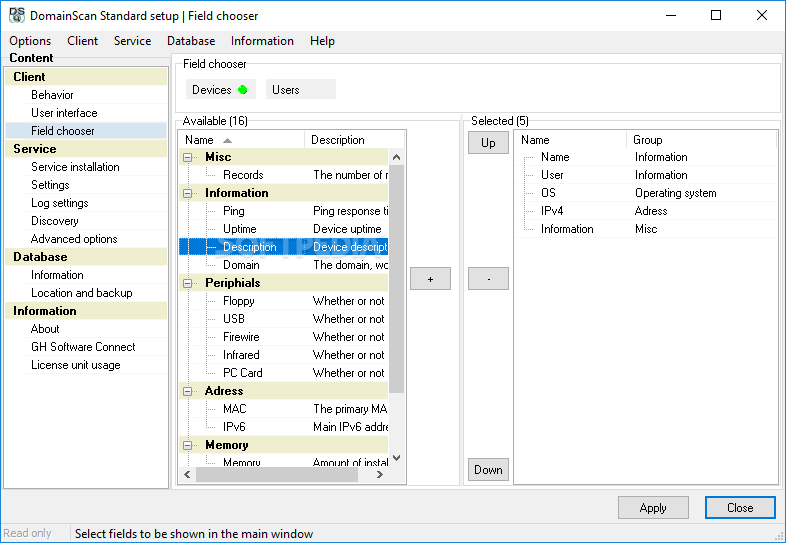Remove field with the minus button
786x543 pixels.
click(488, 279)
